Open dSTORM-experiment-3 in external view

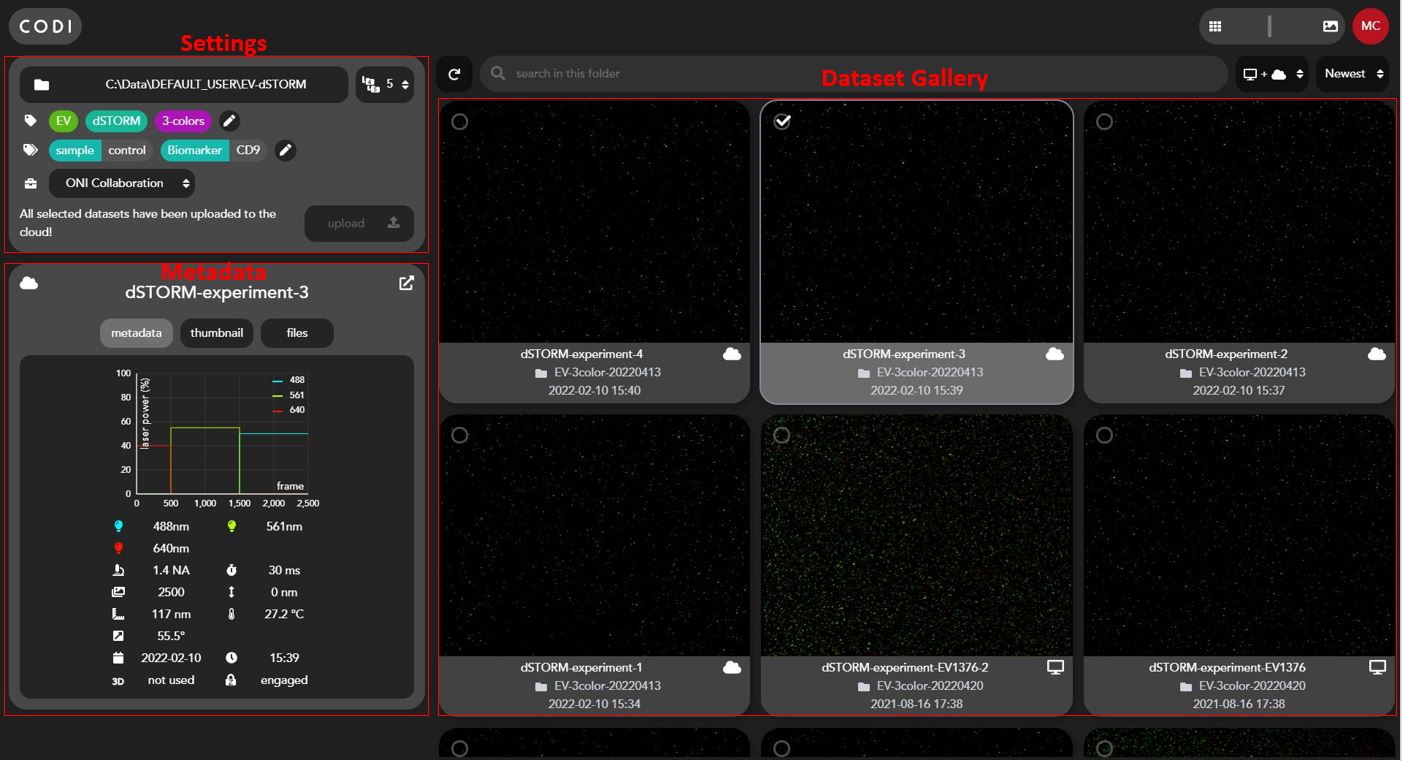pyautogui.click(x=406, y=283)
